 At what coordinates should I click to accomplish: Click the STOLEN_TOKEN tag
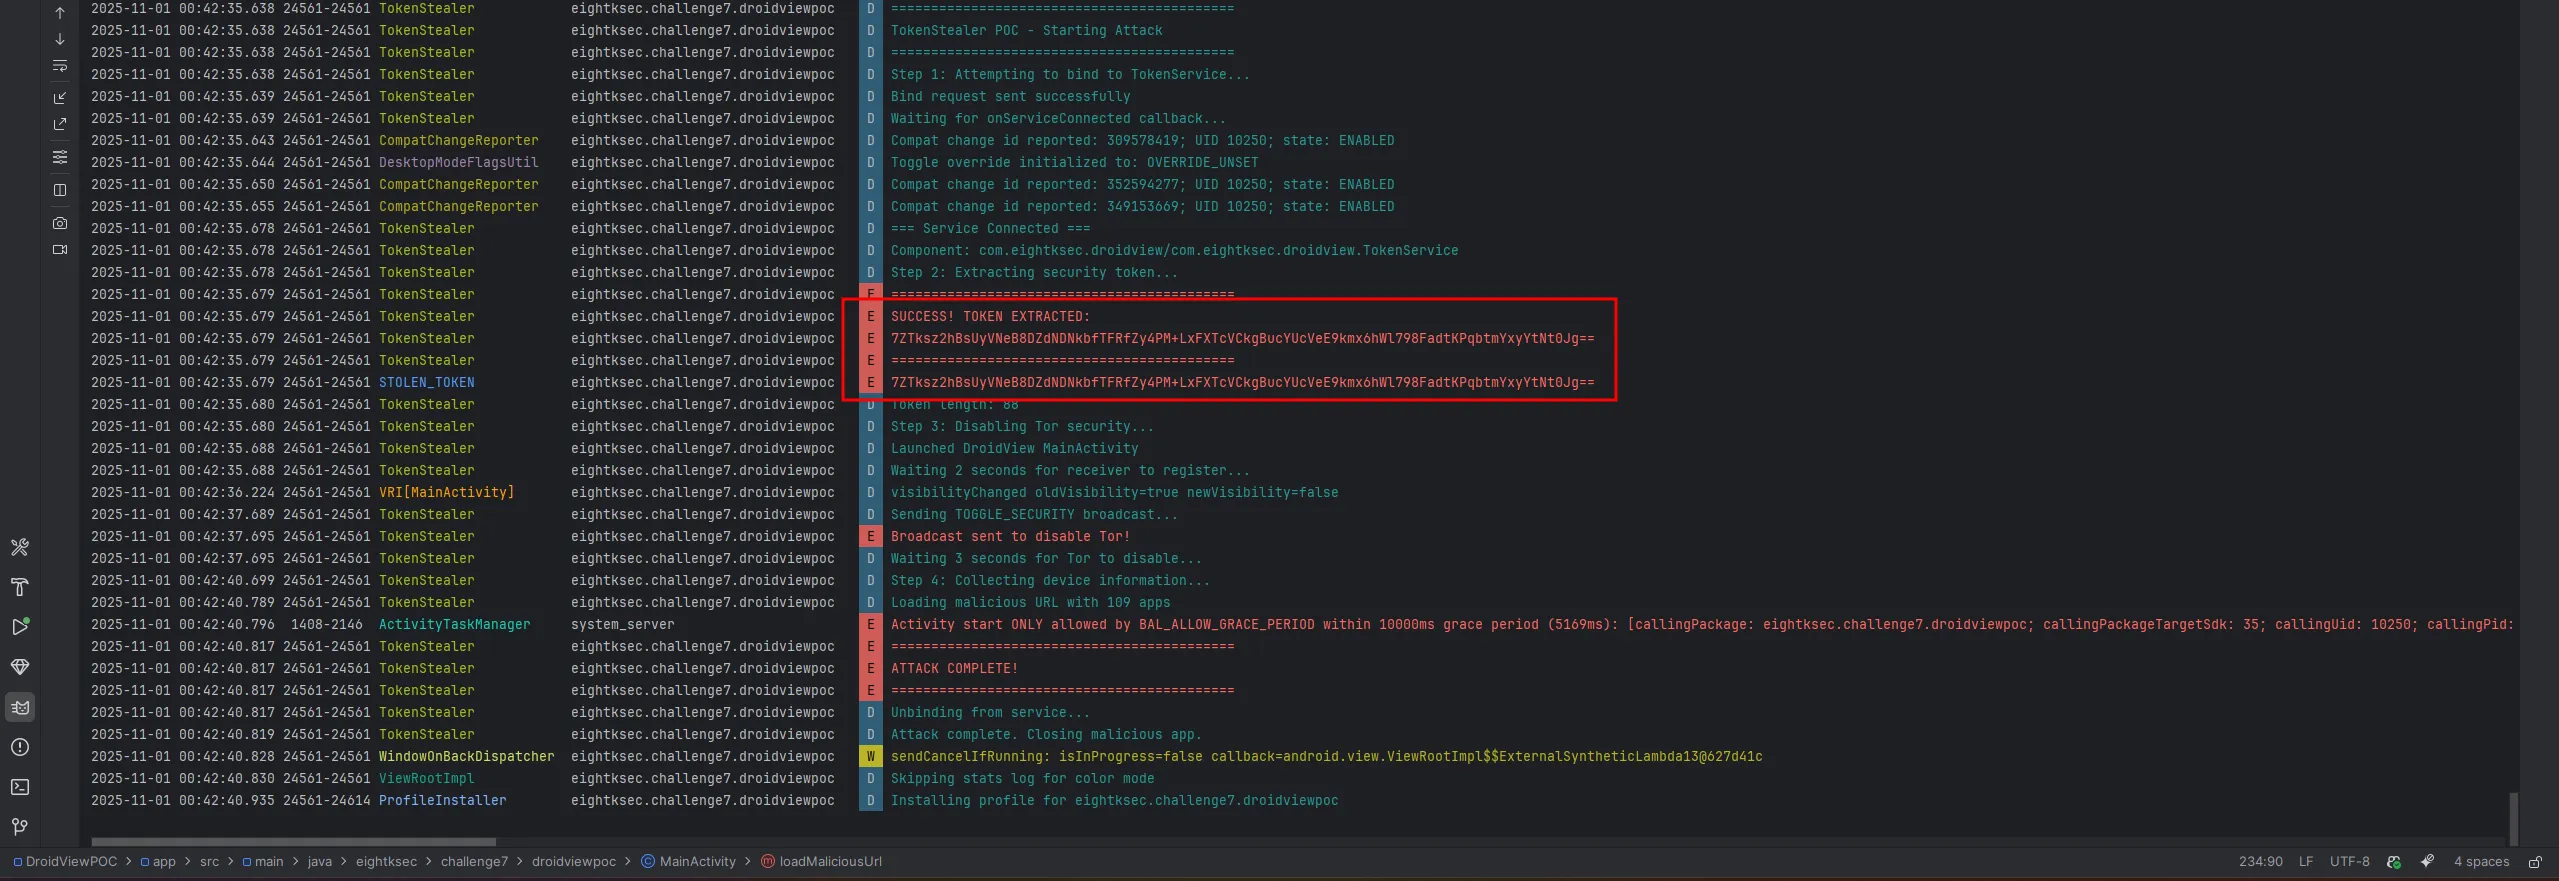point(426,383)
